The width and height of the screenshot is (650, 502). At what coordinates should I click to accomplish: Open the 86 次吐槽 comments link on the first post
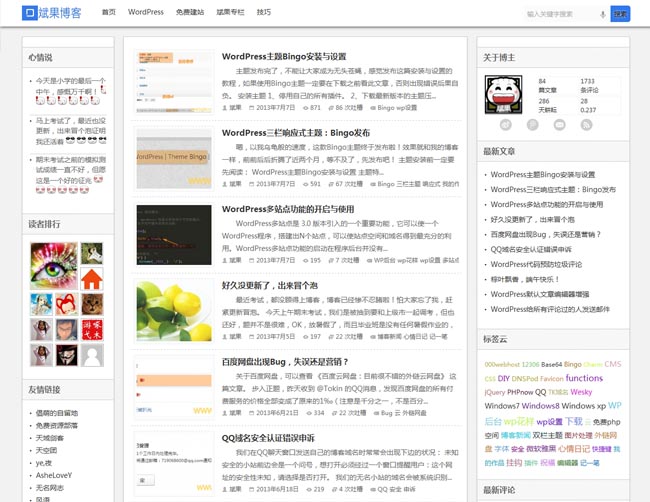pos(349,108)
